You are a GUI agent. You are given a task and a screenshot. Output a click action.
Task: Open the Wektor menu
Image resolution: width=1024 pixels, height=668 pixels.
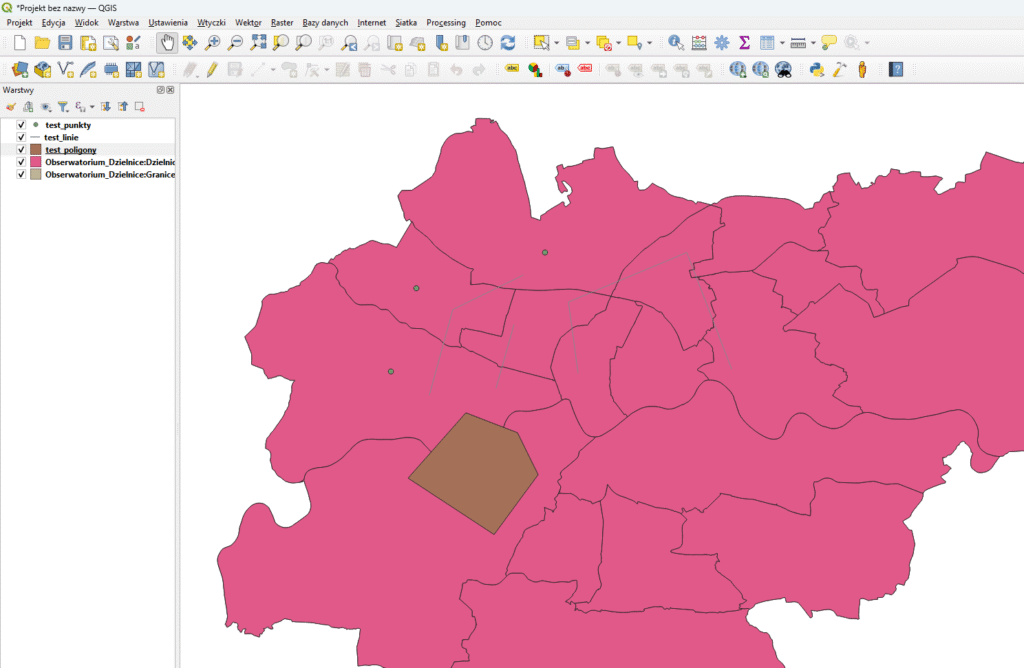pos(248,22)
